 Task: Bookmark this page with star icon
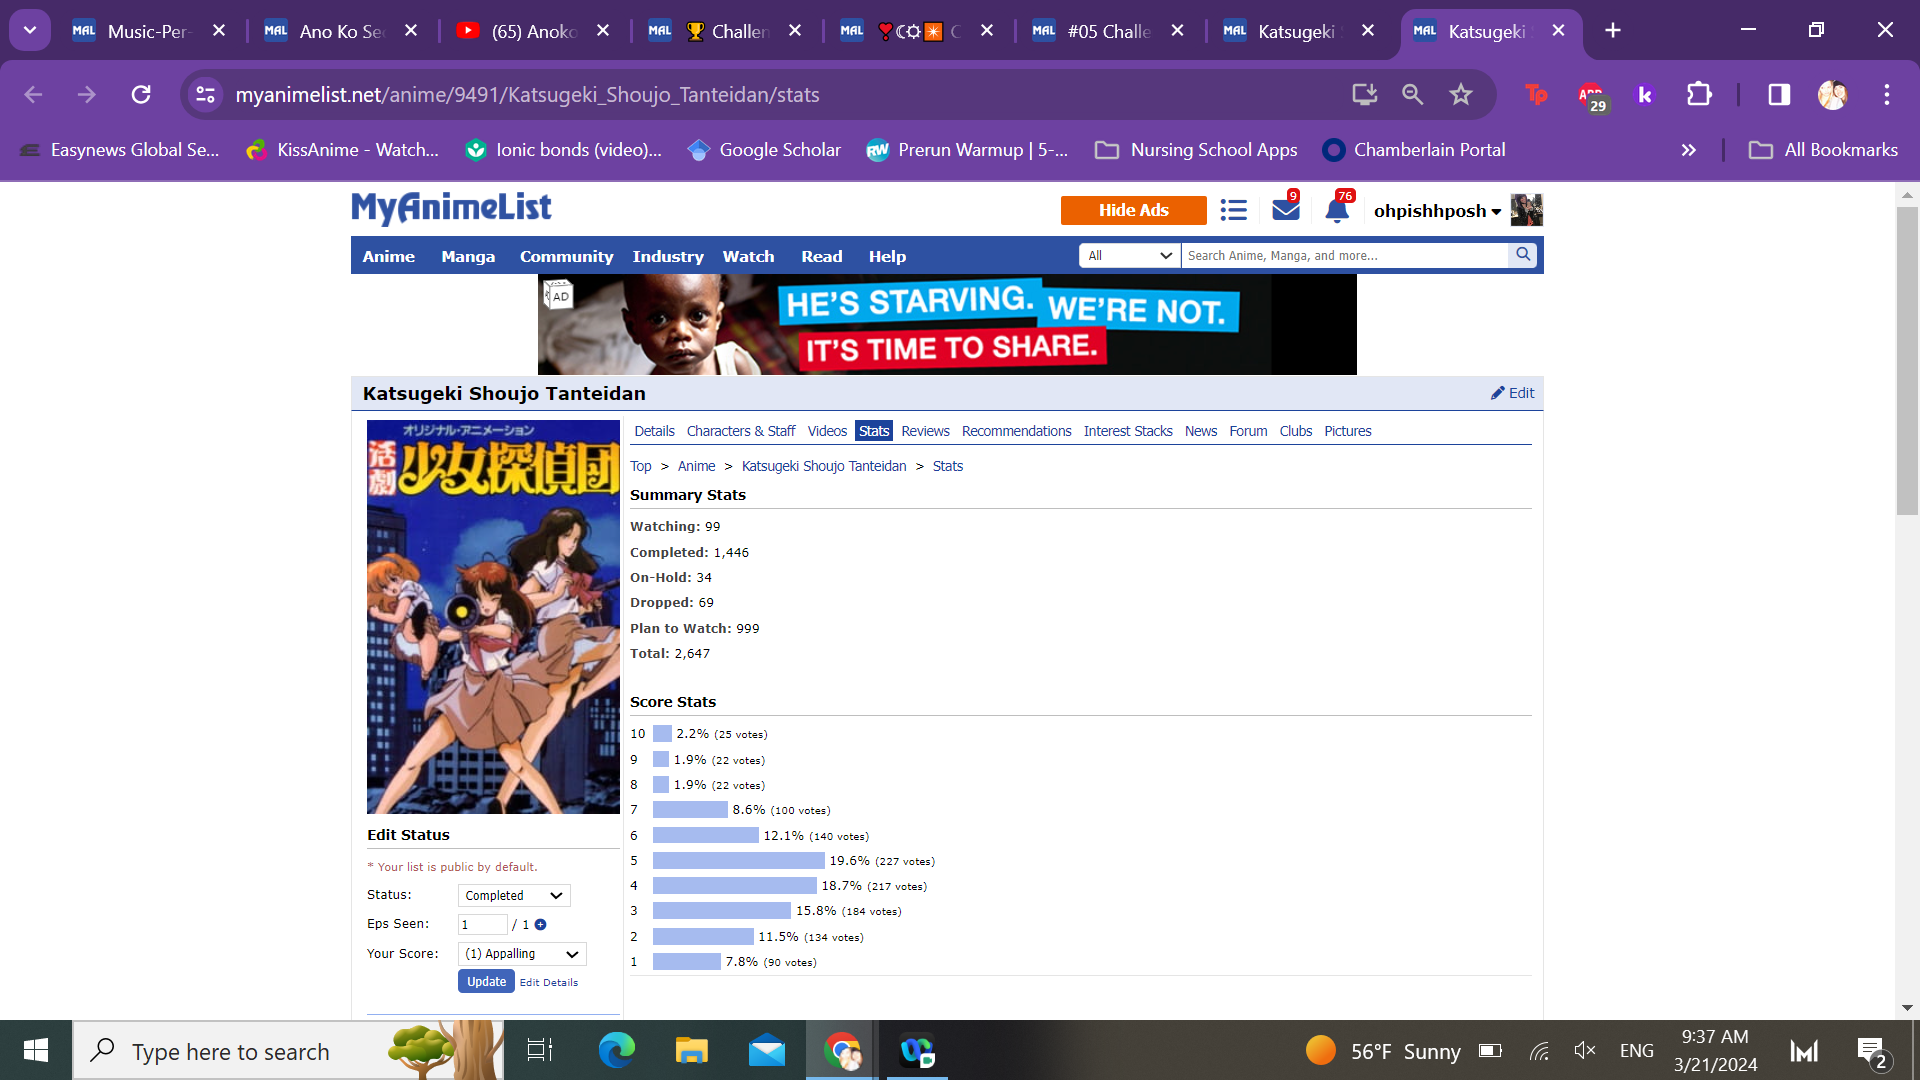click(x=1461, y=94)
